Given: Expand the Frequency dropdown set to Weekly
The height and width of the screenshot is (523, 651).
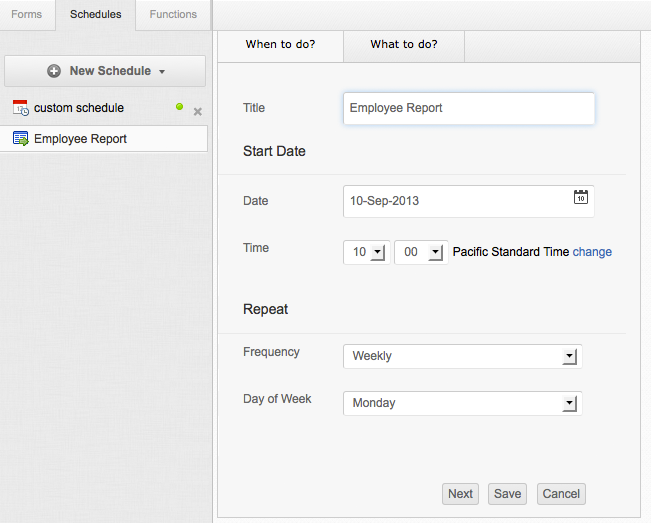Looking at the screenshot, I should [569, 356].
